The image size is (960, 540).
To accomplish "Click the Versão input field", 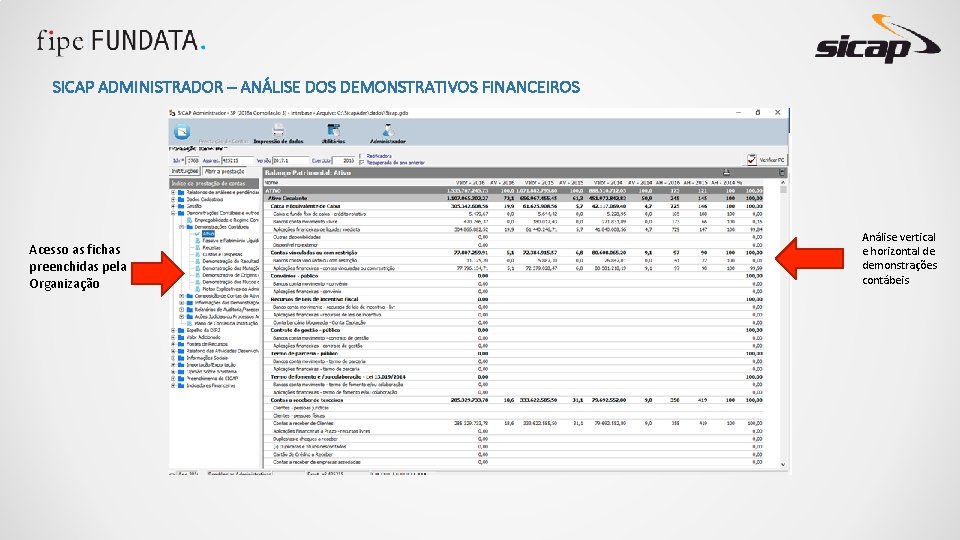I will [291, 160].
